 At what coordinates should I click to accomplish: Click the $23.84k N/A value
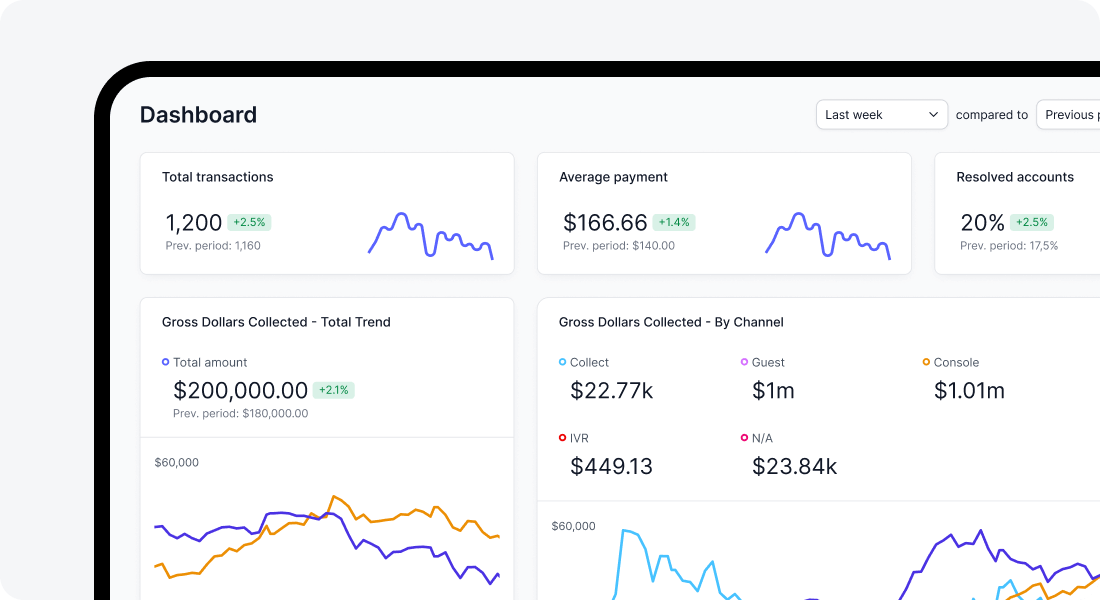(x=795, y=466)
